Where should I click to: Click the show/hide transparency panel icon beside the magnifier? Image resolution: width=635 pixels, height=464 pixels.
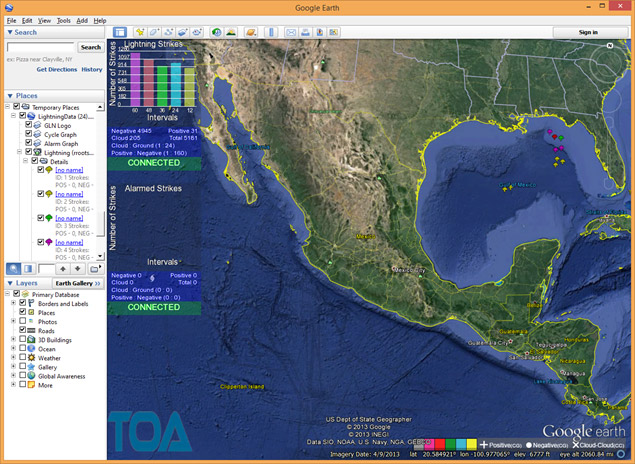28,268
